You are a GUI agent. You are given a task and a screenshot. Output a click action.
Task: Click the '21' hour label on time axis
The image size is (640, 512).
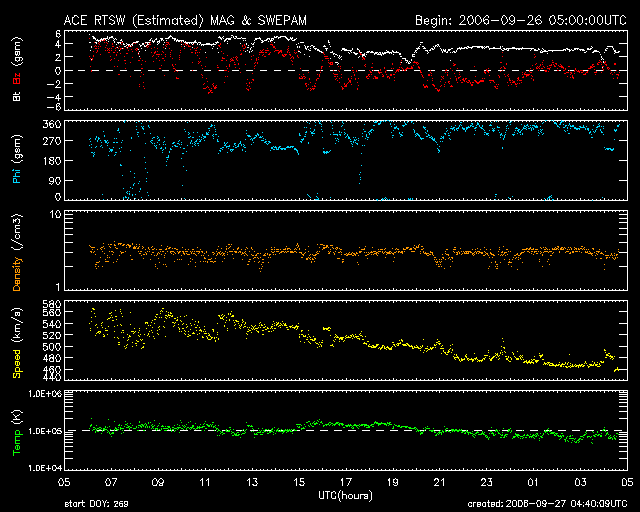pyautogui.click(x=440, y=482)
